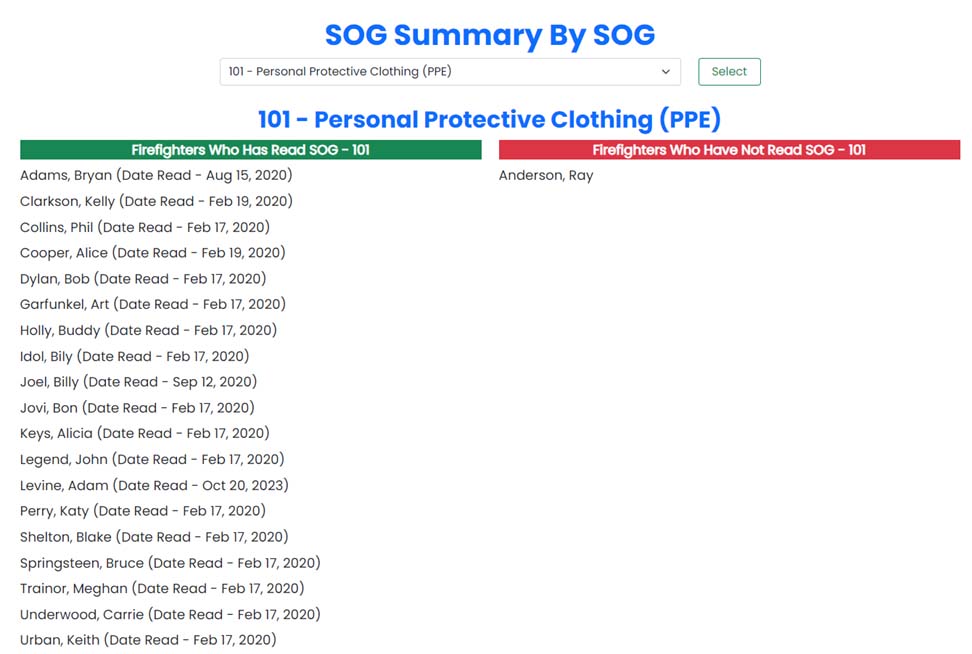The image size is (972, 654).
Task: Click the Springsteen, Bruce list item
Action: pyautogui.click(x=170, y=562)
